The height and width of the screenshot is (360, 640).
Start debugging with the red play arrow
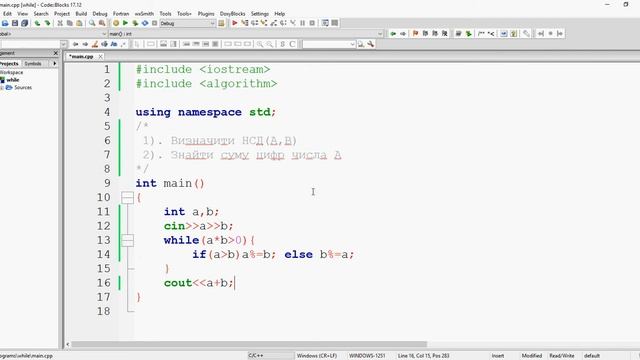pos(235,23)
